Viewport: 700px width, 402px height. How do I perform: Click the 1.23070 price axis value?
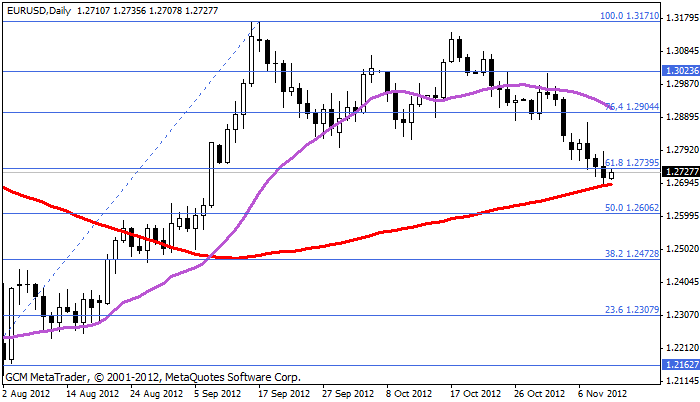point(682,315)
